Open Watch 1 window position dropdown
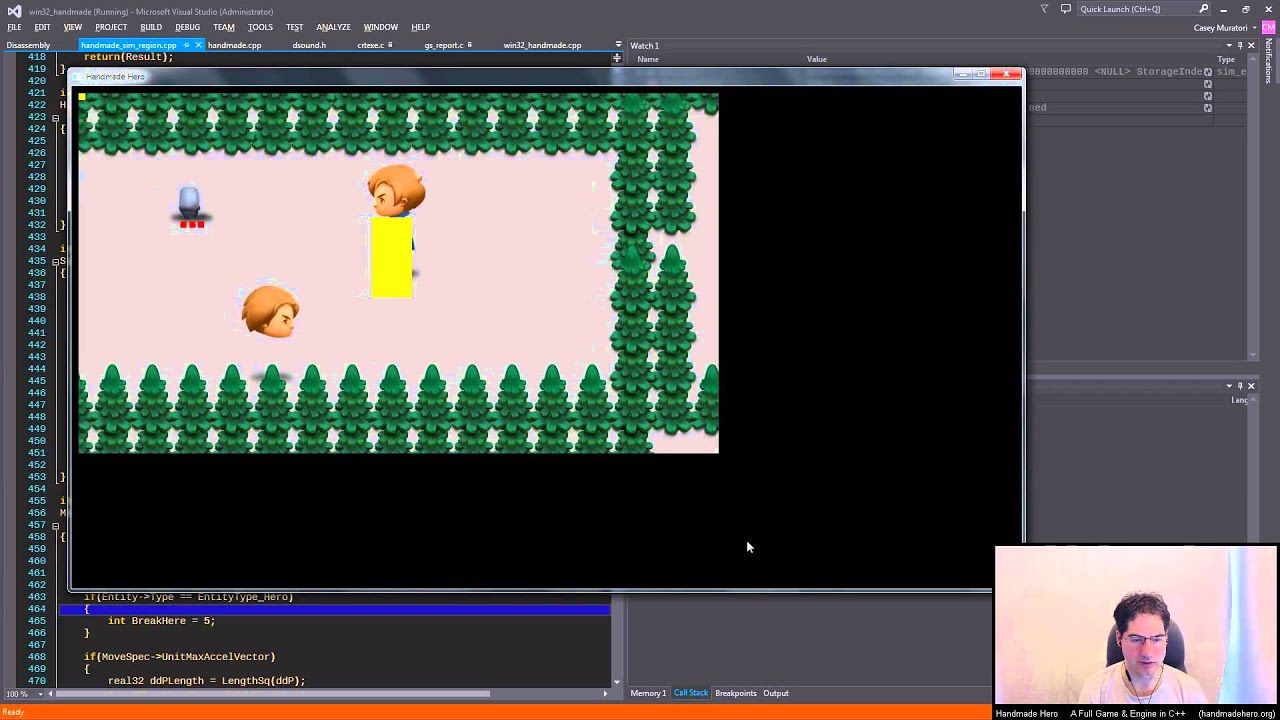 (1229, 45)
